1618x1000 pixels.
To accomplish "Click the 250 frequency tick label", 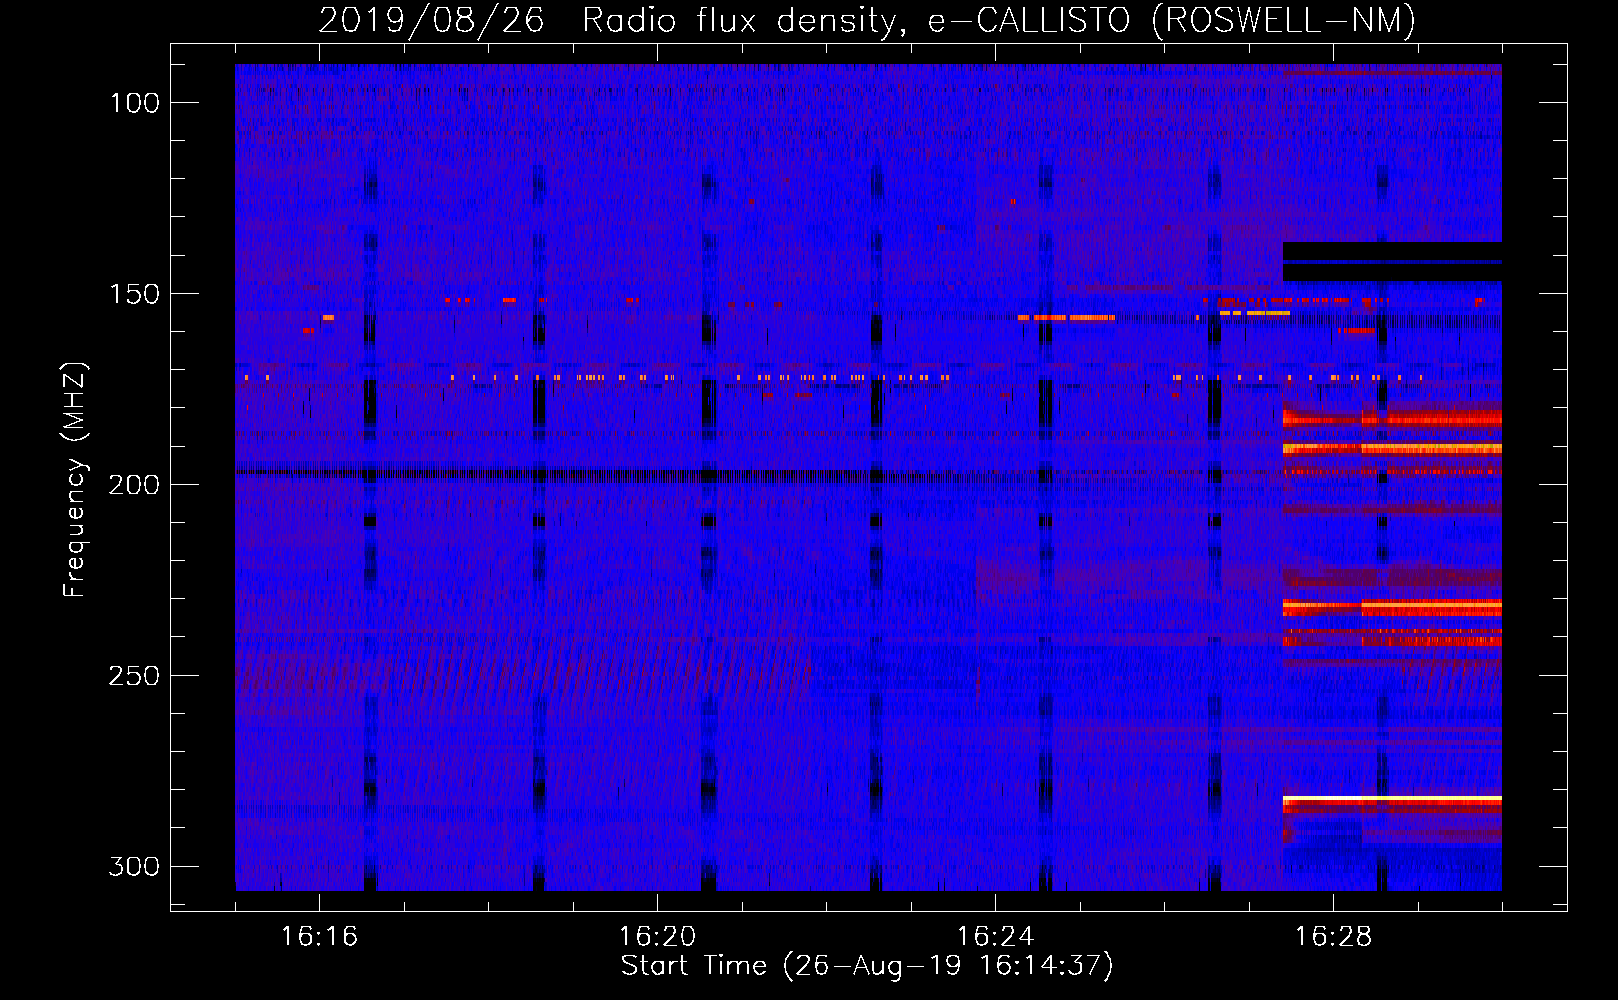I will pyautogui.click(x=134, y=676).
